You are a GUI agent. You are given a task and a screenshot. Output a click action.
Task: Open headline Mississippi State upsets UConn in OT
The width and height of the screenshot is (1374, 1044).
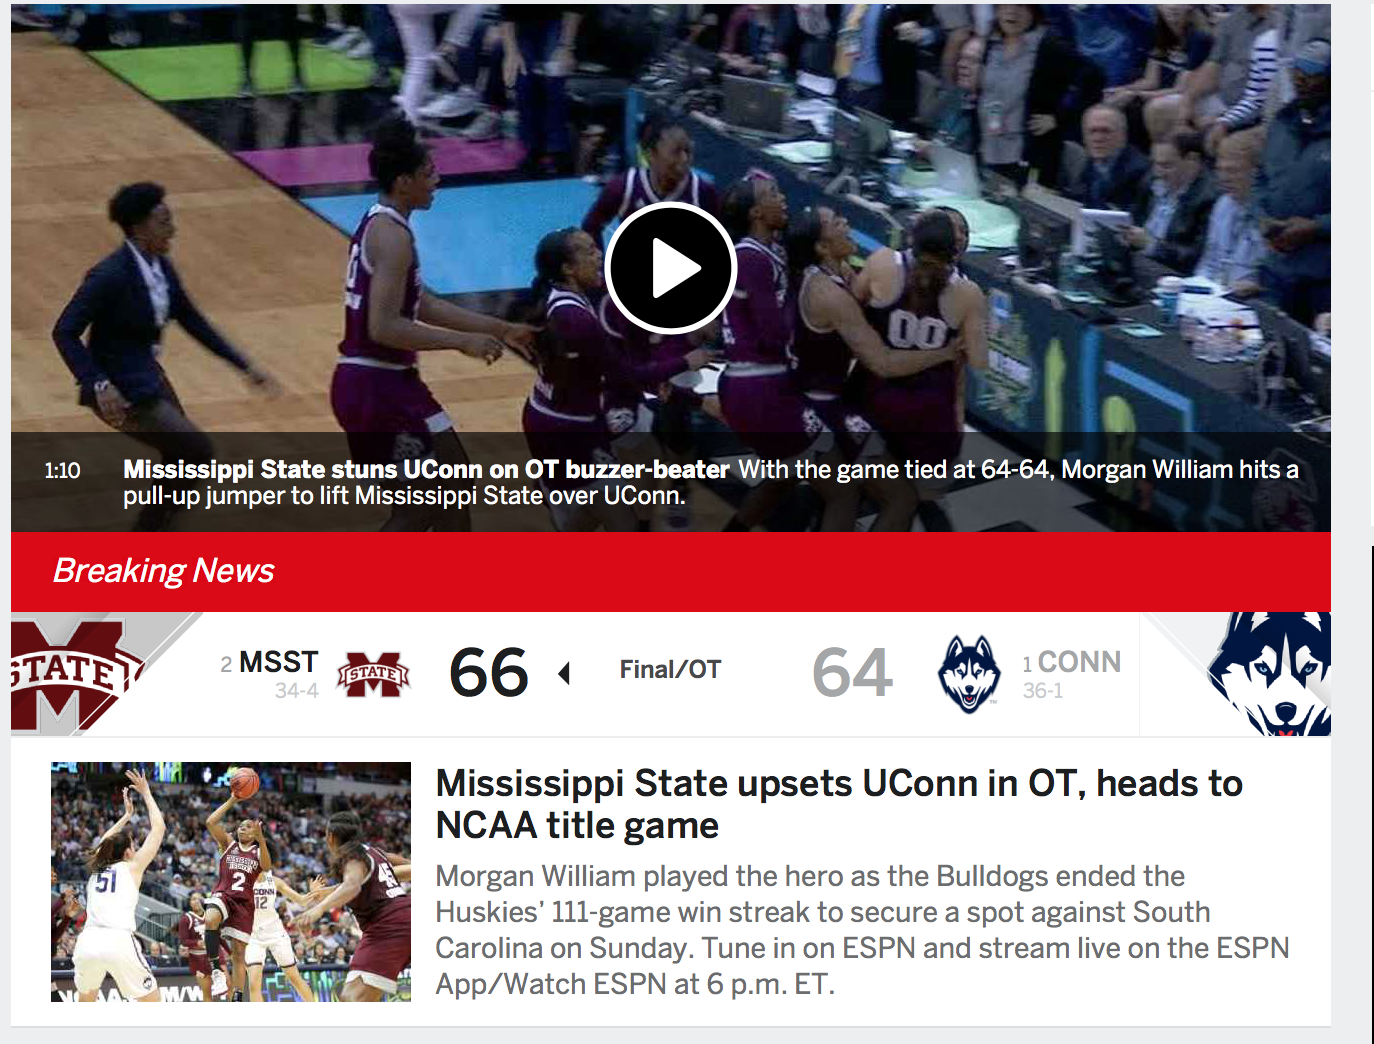click(839, 804)
